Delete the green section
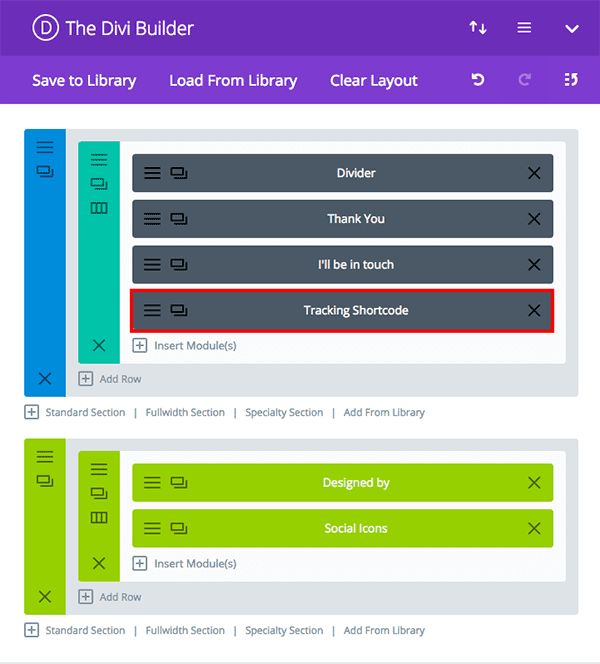 coord(45,596)
